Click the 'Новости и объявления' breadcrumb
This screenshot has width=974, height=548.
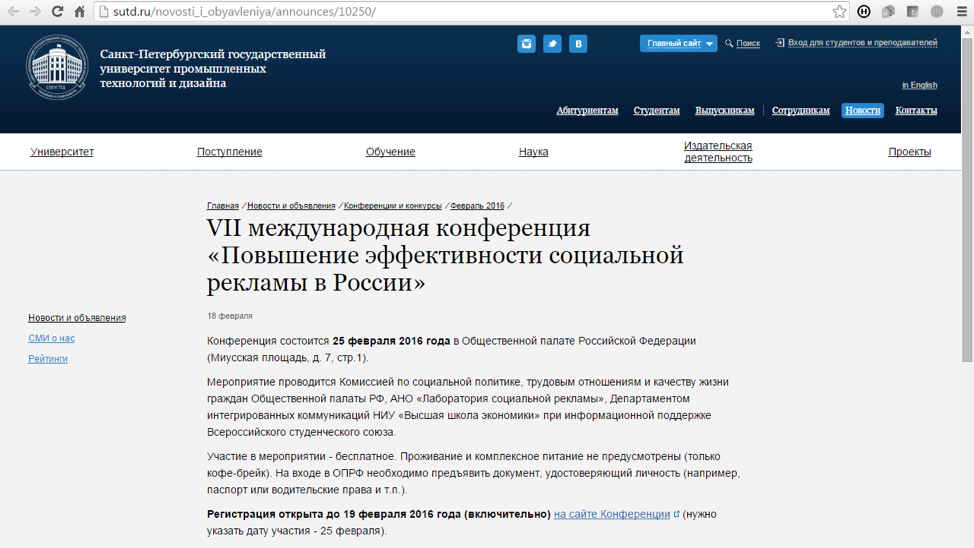click(x=291, y=206)
